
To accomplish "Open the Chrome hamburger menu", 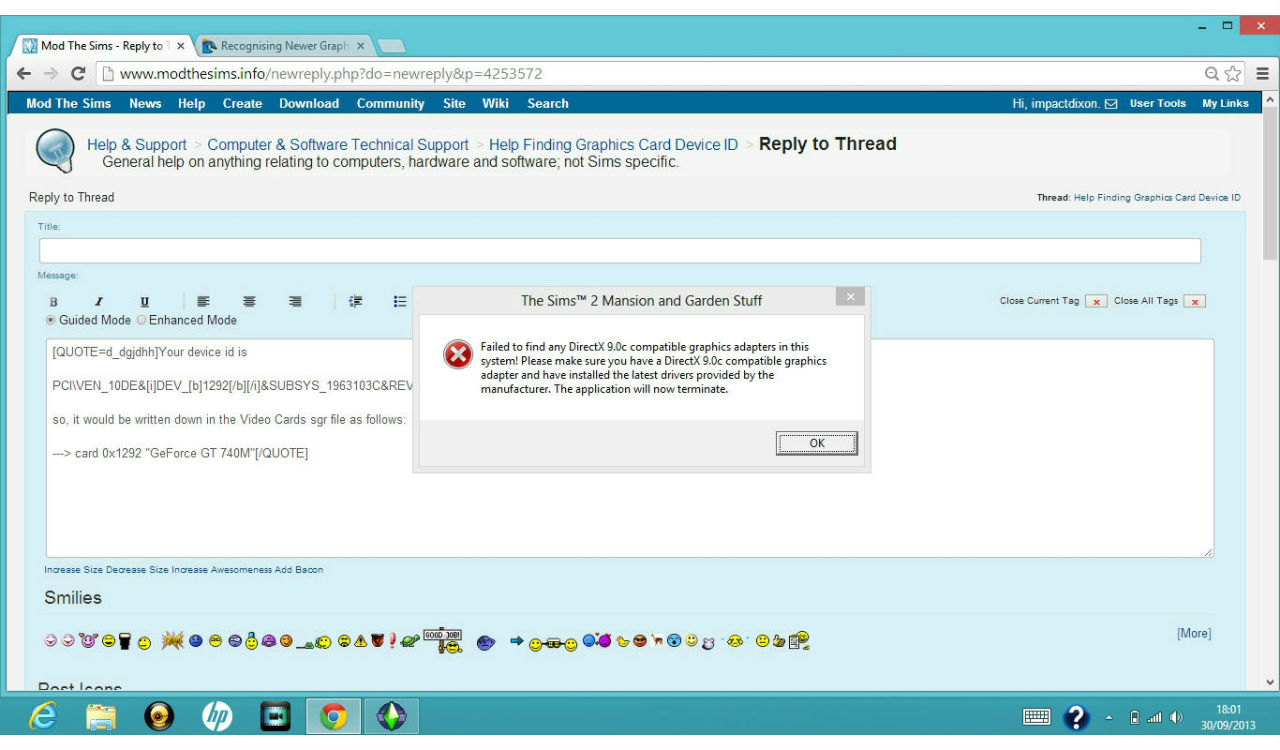I will point(1262,74).
